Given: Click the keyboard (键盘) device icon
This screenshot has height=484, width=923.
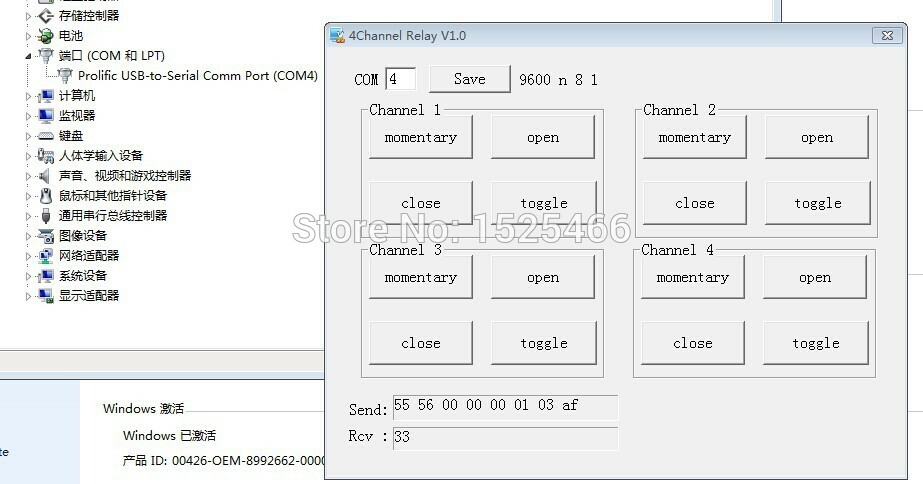Looking at the screenshot, I should pyautogui.click(x=45, y=136).
